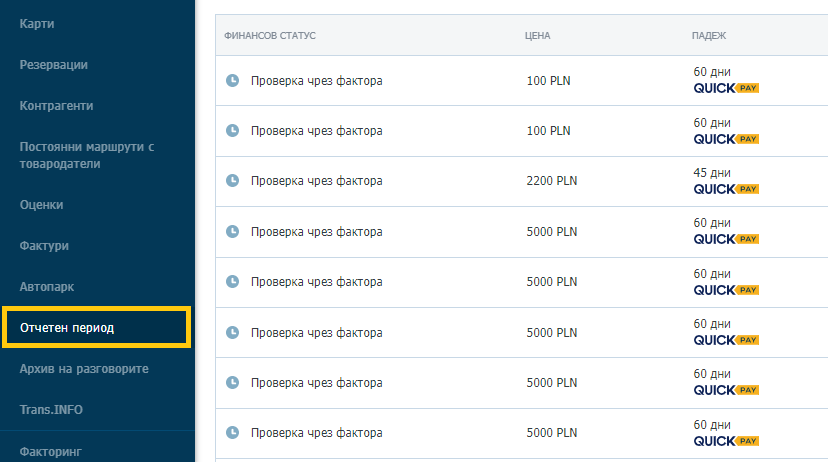Open Резервации menu item
Image resolution: width=828 pixels, height=462 pixels.
[x=53, y=65]
